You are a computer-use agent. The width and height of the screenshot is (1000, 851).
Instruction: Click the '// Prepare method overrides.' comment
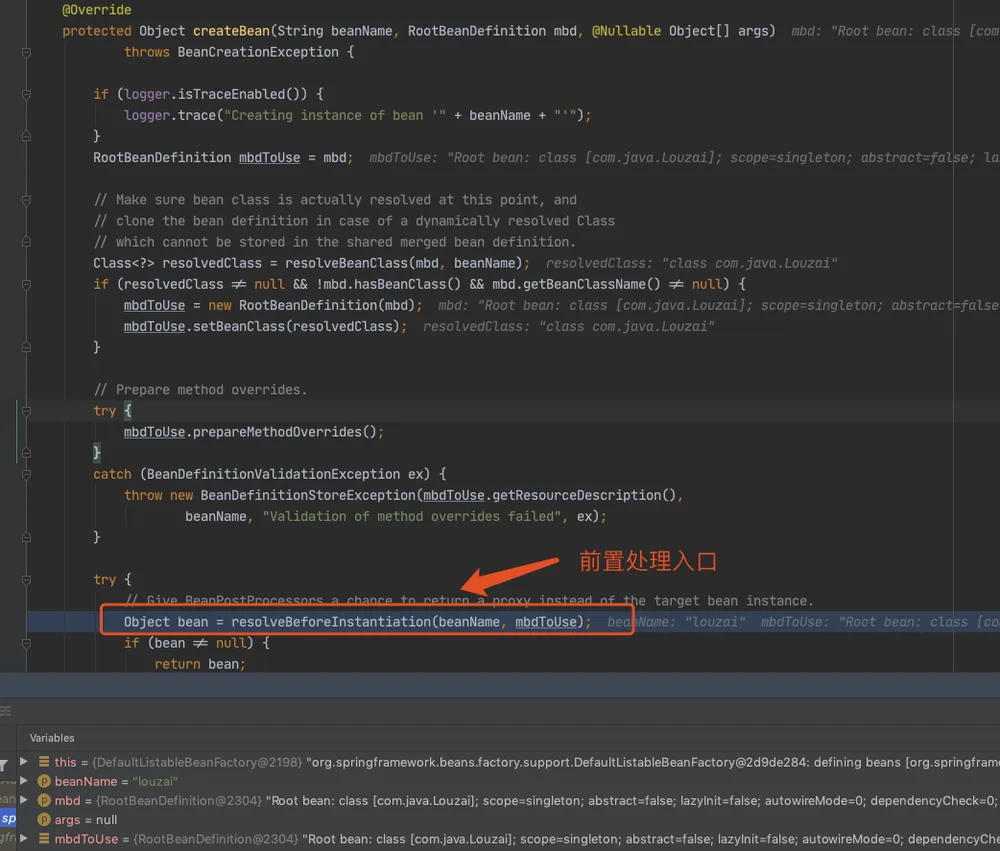200,390
